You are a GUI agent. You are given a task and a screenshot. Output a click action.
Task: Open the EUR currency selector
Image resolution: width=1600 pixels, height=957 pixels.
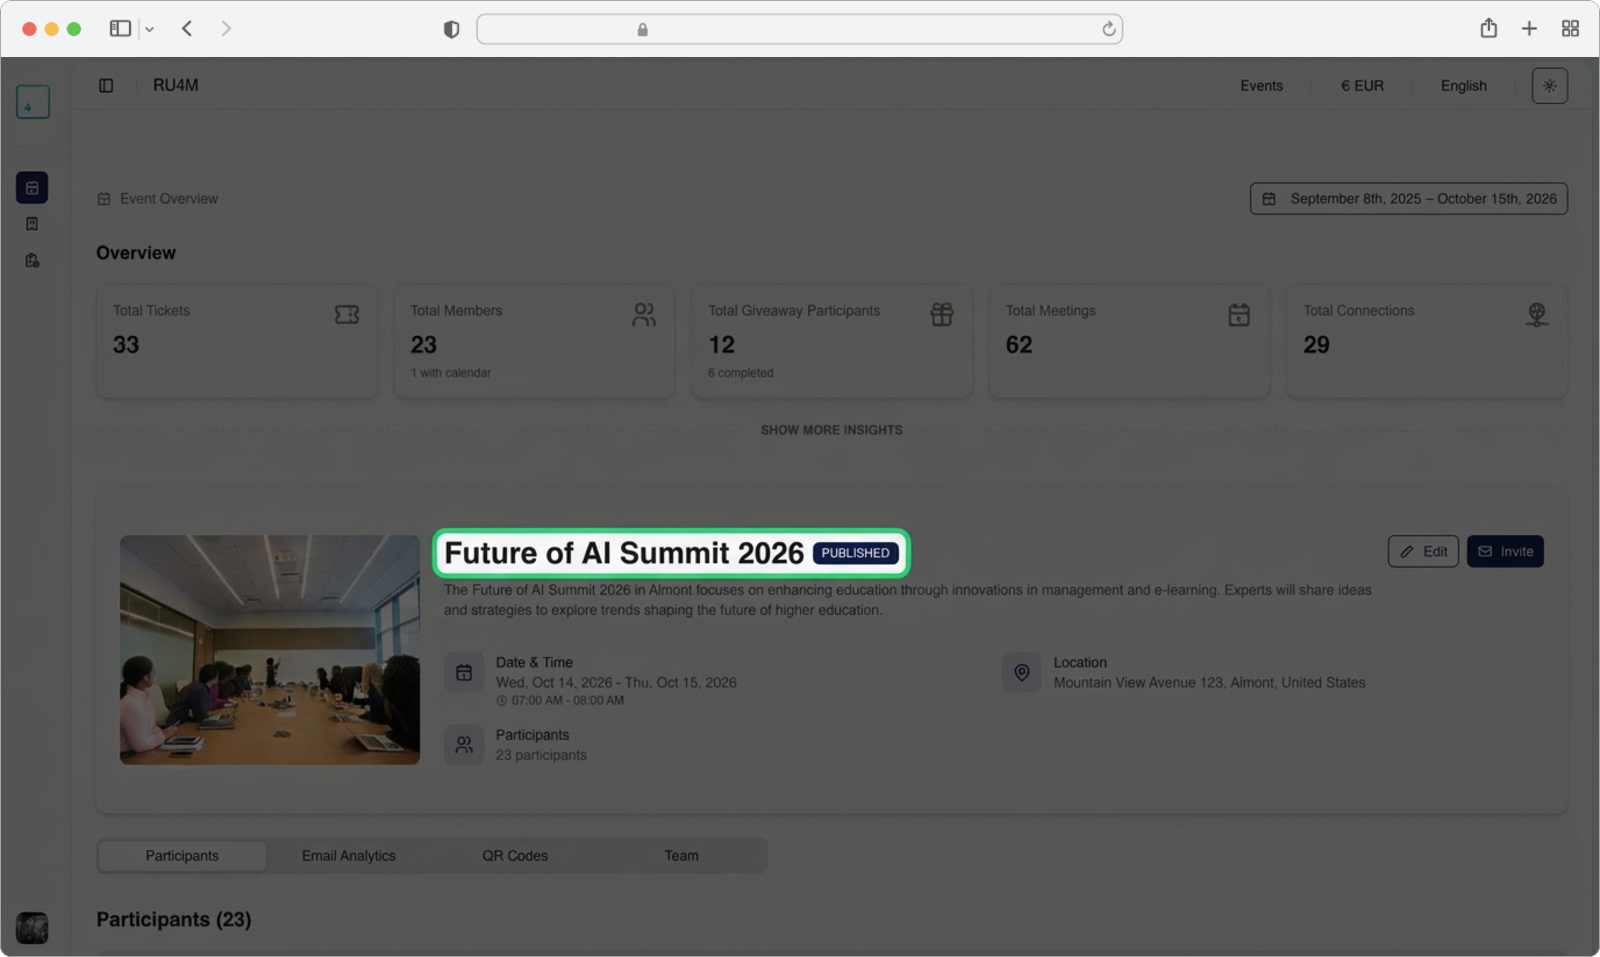(x=1361, y=85)
